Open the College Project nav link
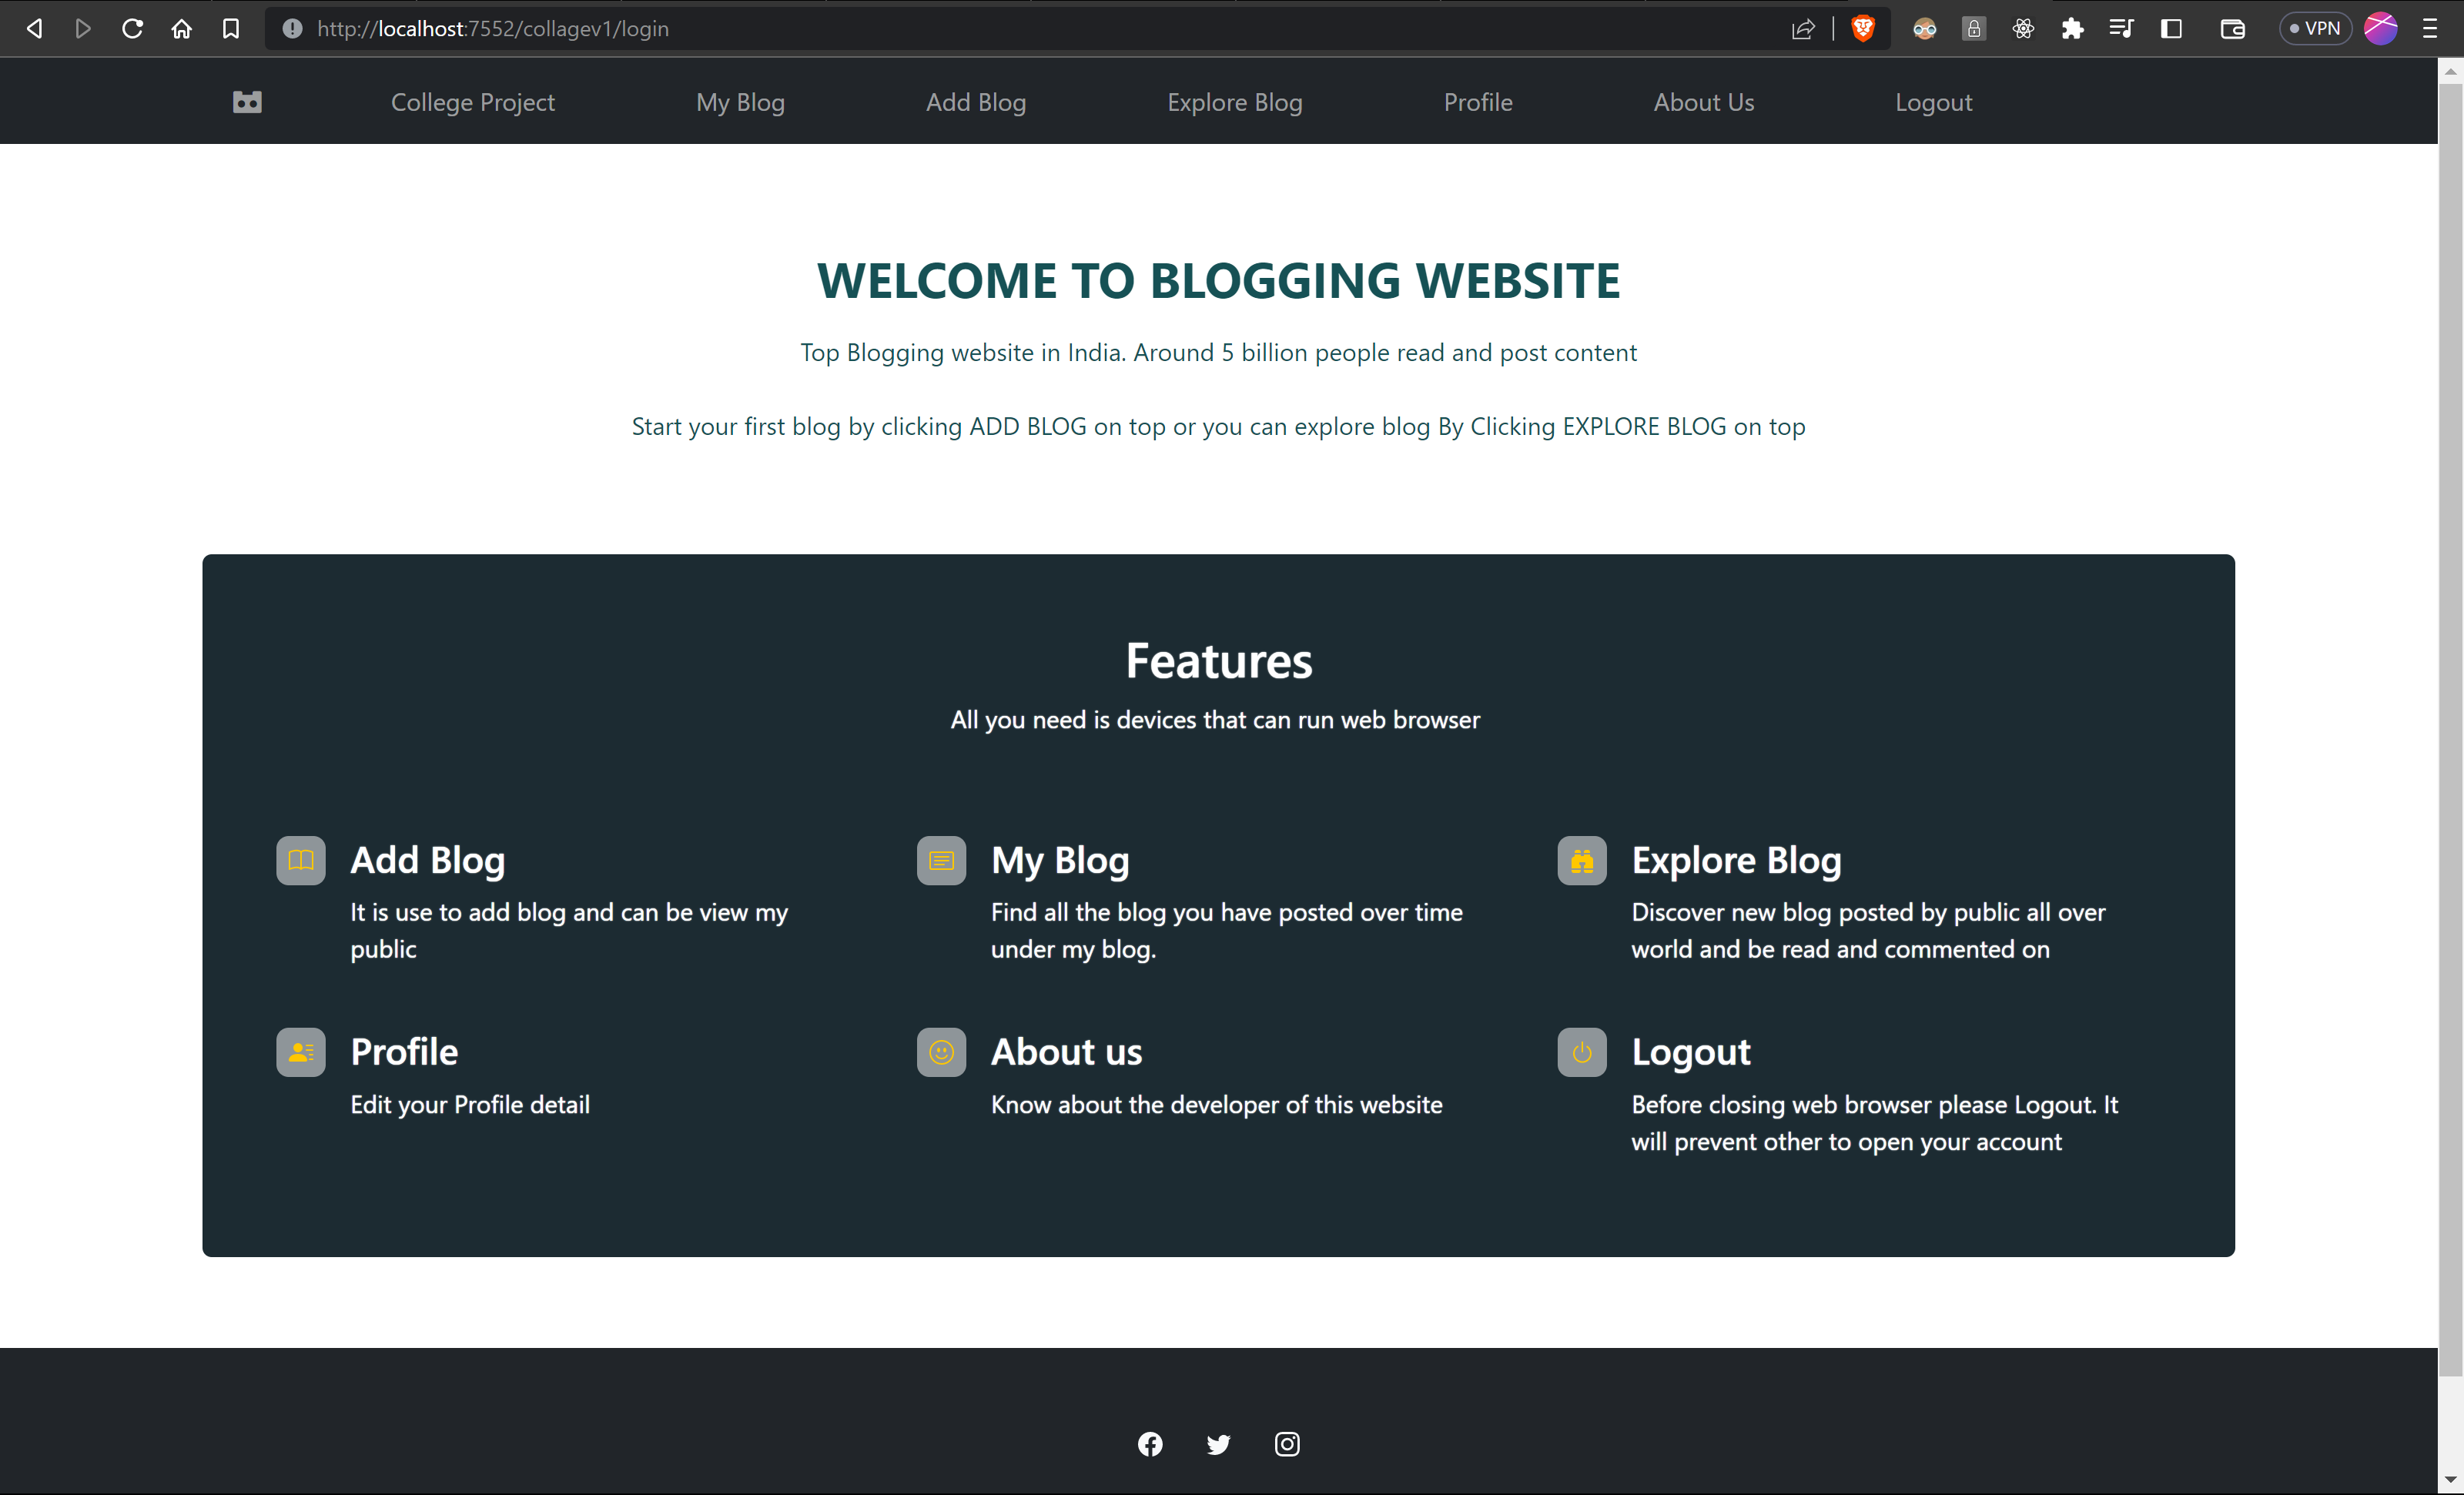2464x1495 pixels. pos(472,102)
